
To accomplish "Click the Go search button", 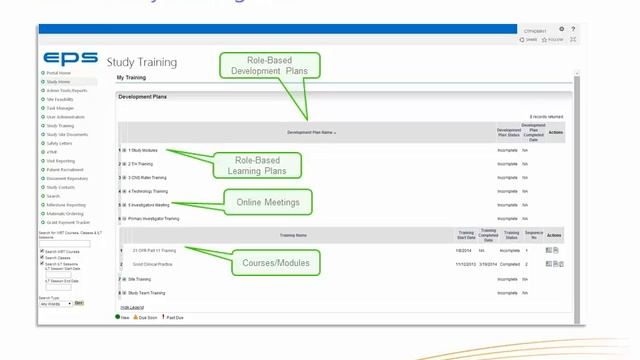I will [79, 303].
